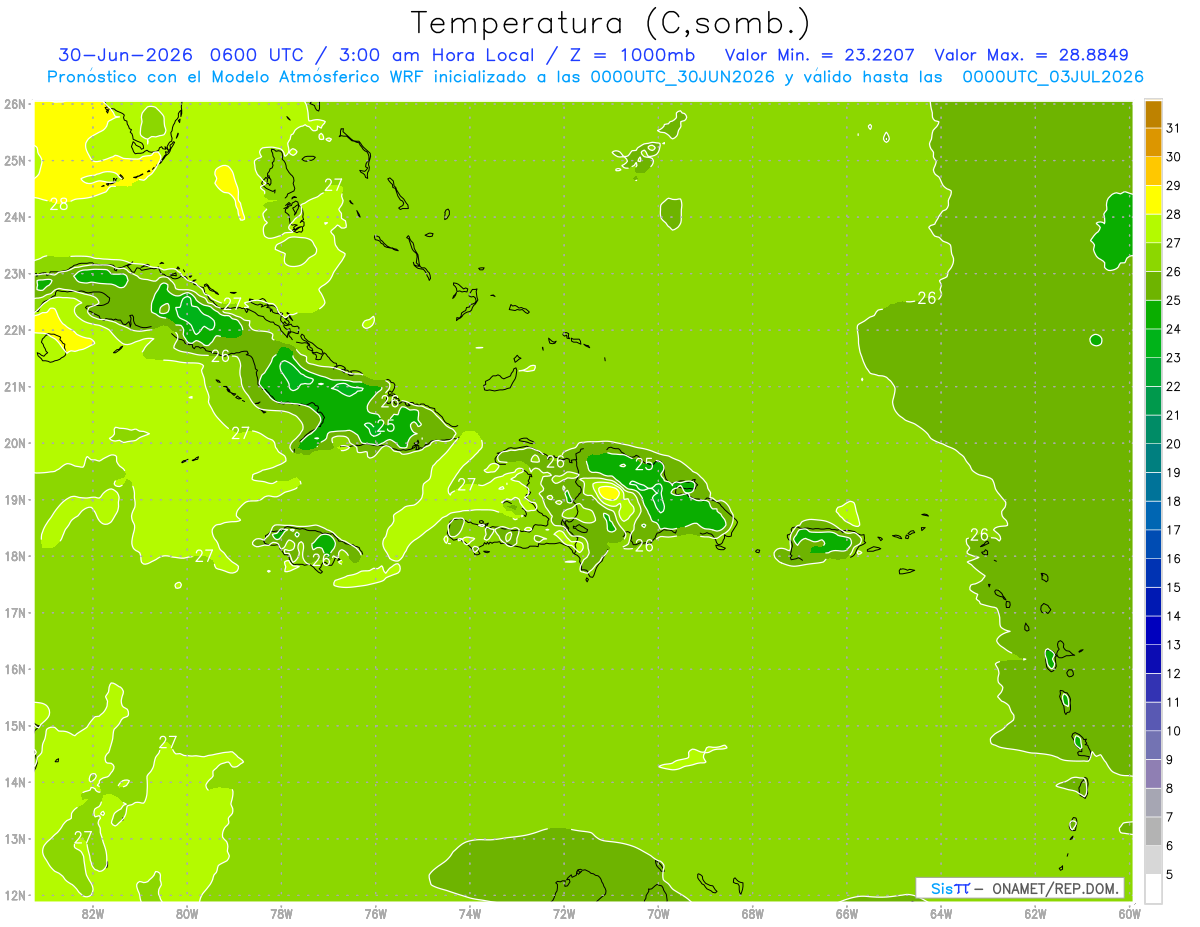Click the "26N" latitude axis label
This screenshot has width=1200, height=927.
tap(14, 104)
